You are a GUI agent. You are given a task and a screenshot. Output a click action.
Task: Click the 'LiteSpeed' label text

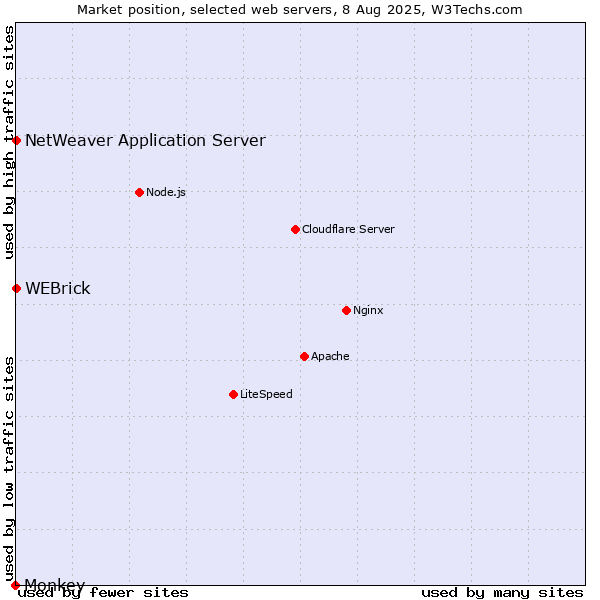[266, 394]
